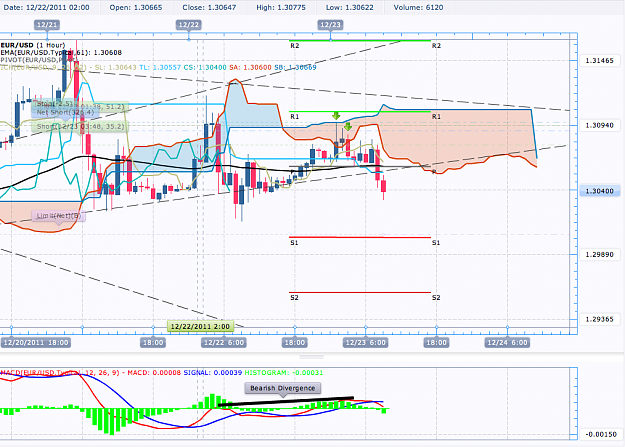Select the Limit(Net)(B) order label
Viewport: 625px width, 447px height.
tap(59, 216)
